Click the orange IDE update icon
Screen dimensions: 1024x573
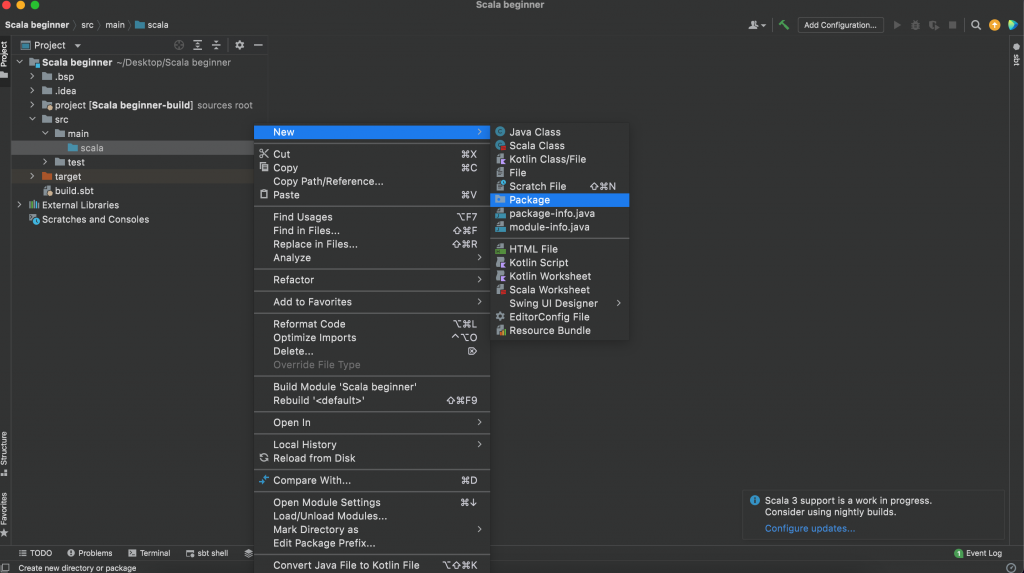click(994, 25)
